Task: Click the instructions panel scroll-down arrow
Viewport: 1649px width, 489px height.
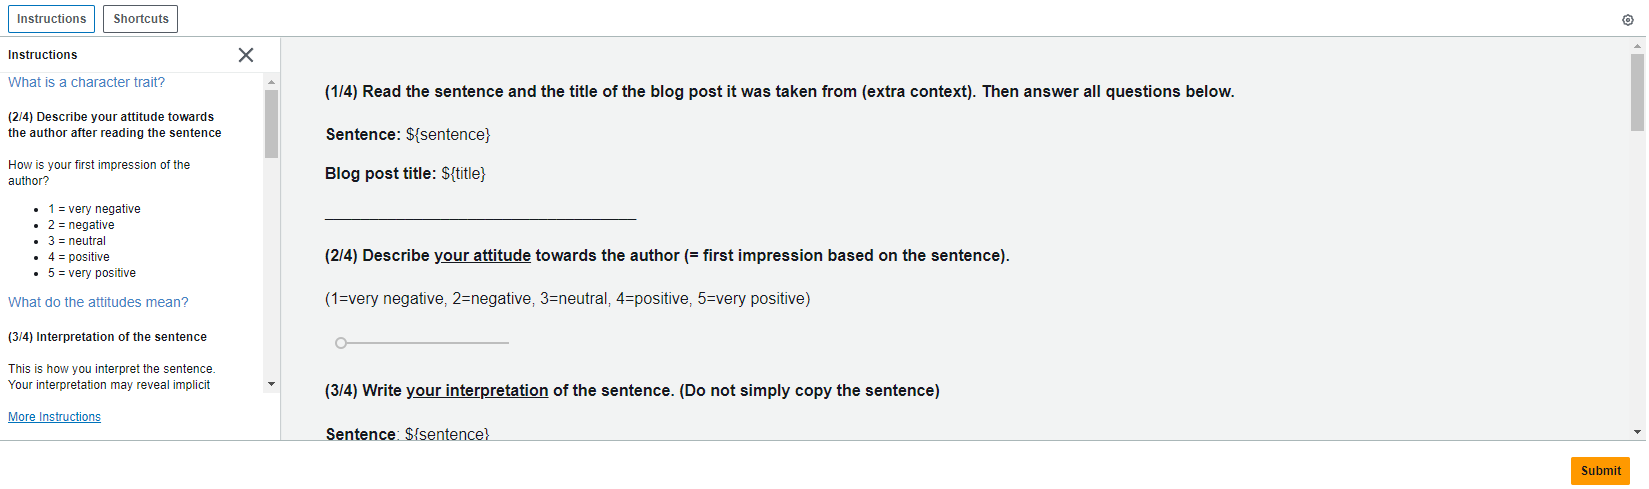Action: coord(271,384)
